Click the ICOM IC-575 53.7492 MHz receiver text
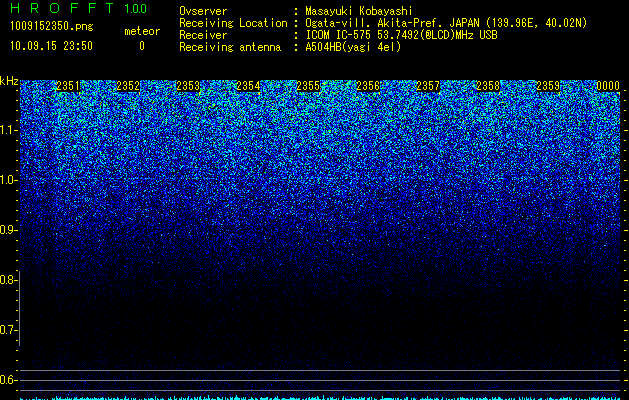Screen dimensions: 629x400 (x=401, y=35)
